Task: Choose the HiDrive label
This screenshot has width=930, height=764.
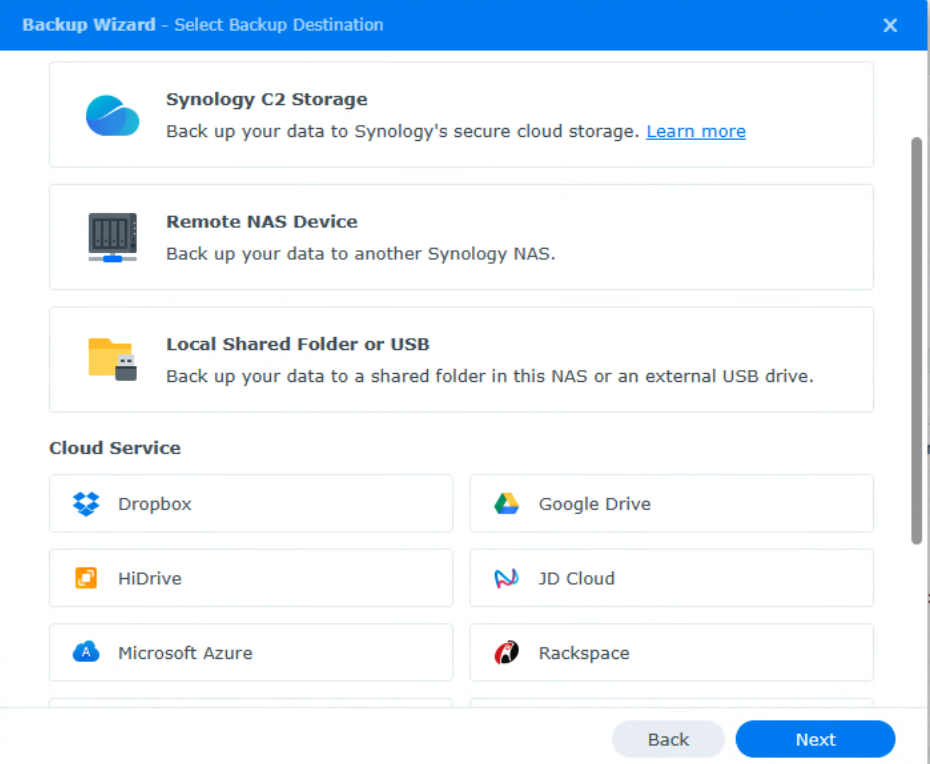Action: (x=149, y=578)
